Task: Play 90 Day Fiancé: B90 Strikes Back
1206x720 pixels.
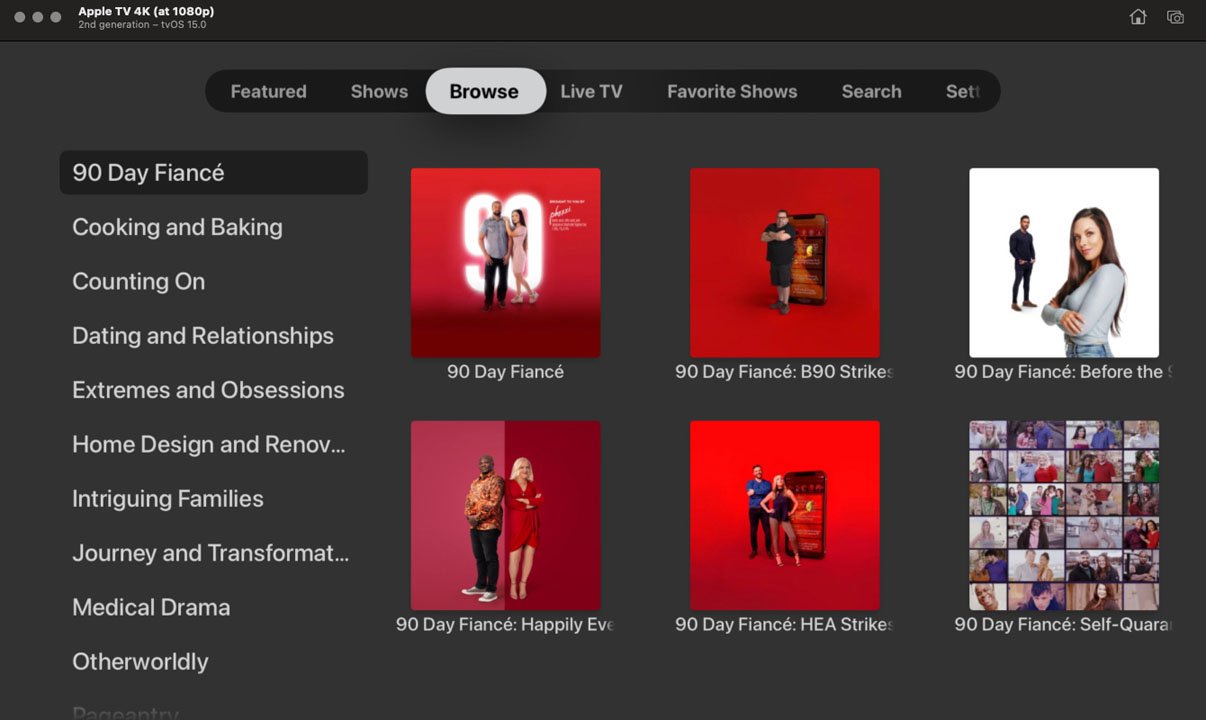Action: [x=785, y=262]
